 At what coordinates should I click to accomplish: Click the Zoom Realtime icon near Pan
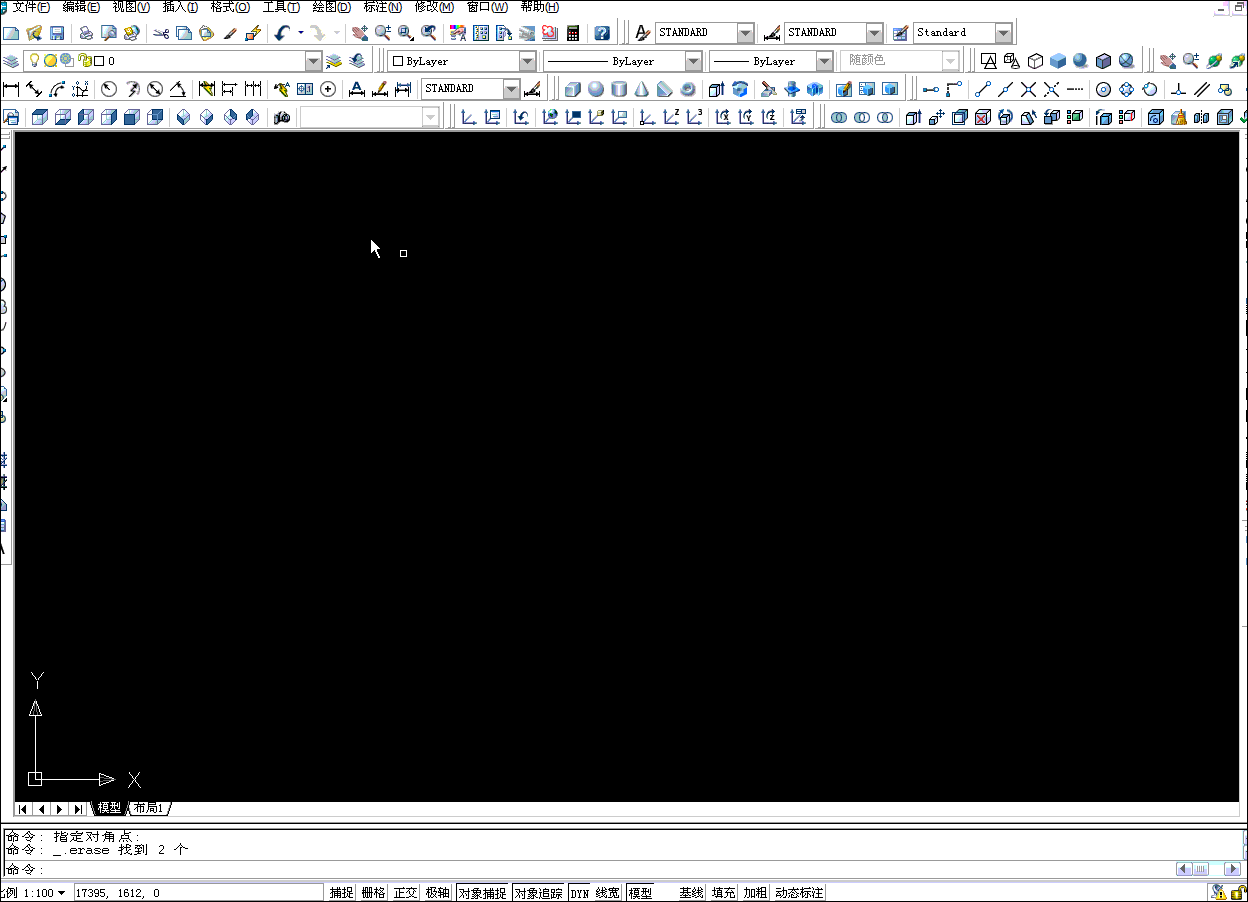click(x=383, y=33)
